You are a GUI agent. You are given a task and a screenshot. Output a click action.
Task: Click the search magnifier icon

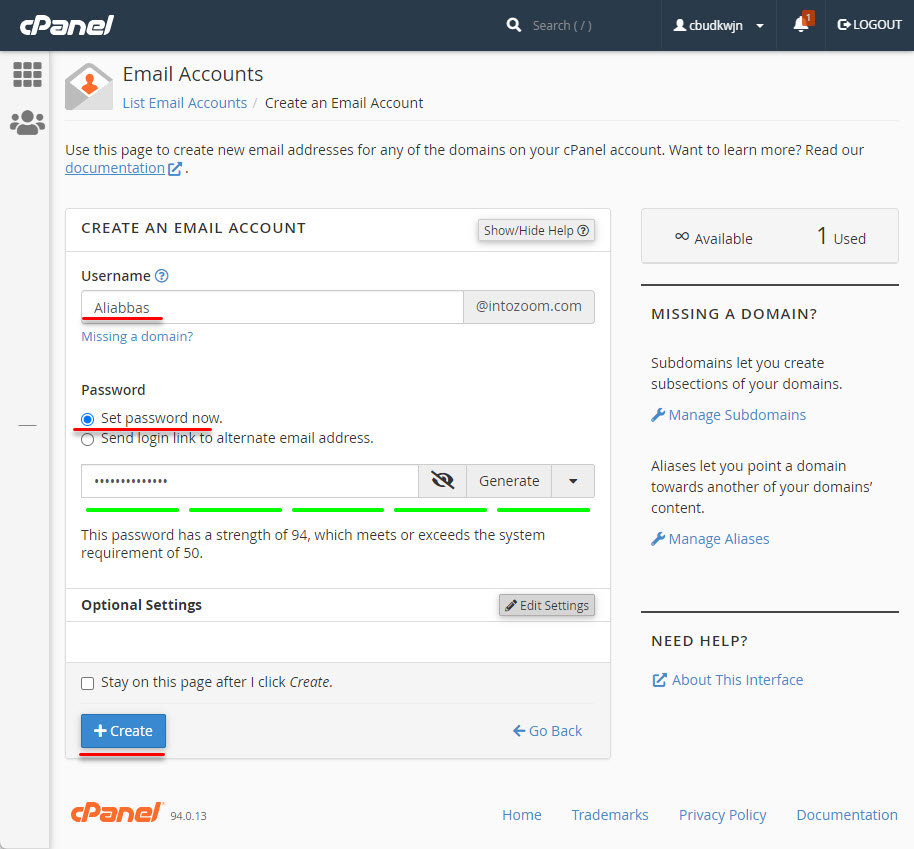click(x=514, y=25)
